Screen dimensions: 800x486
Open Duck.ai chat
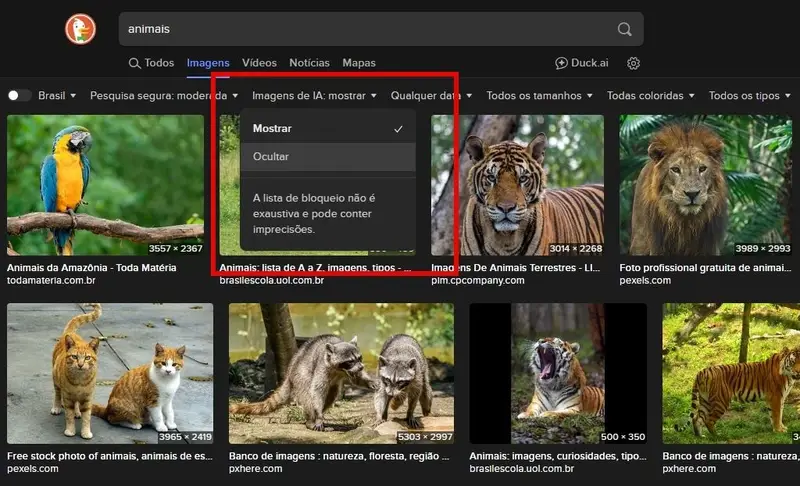[x=582, y=63]
